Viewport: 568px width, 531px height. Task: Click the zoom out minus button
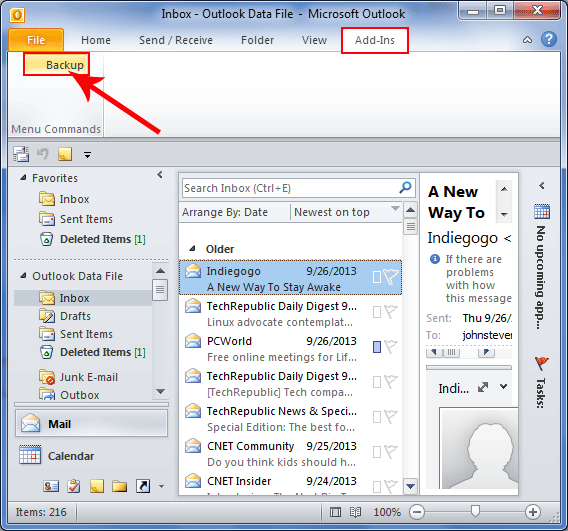point(417,512)
